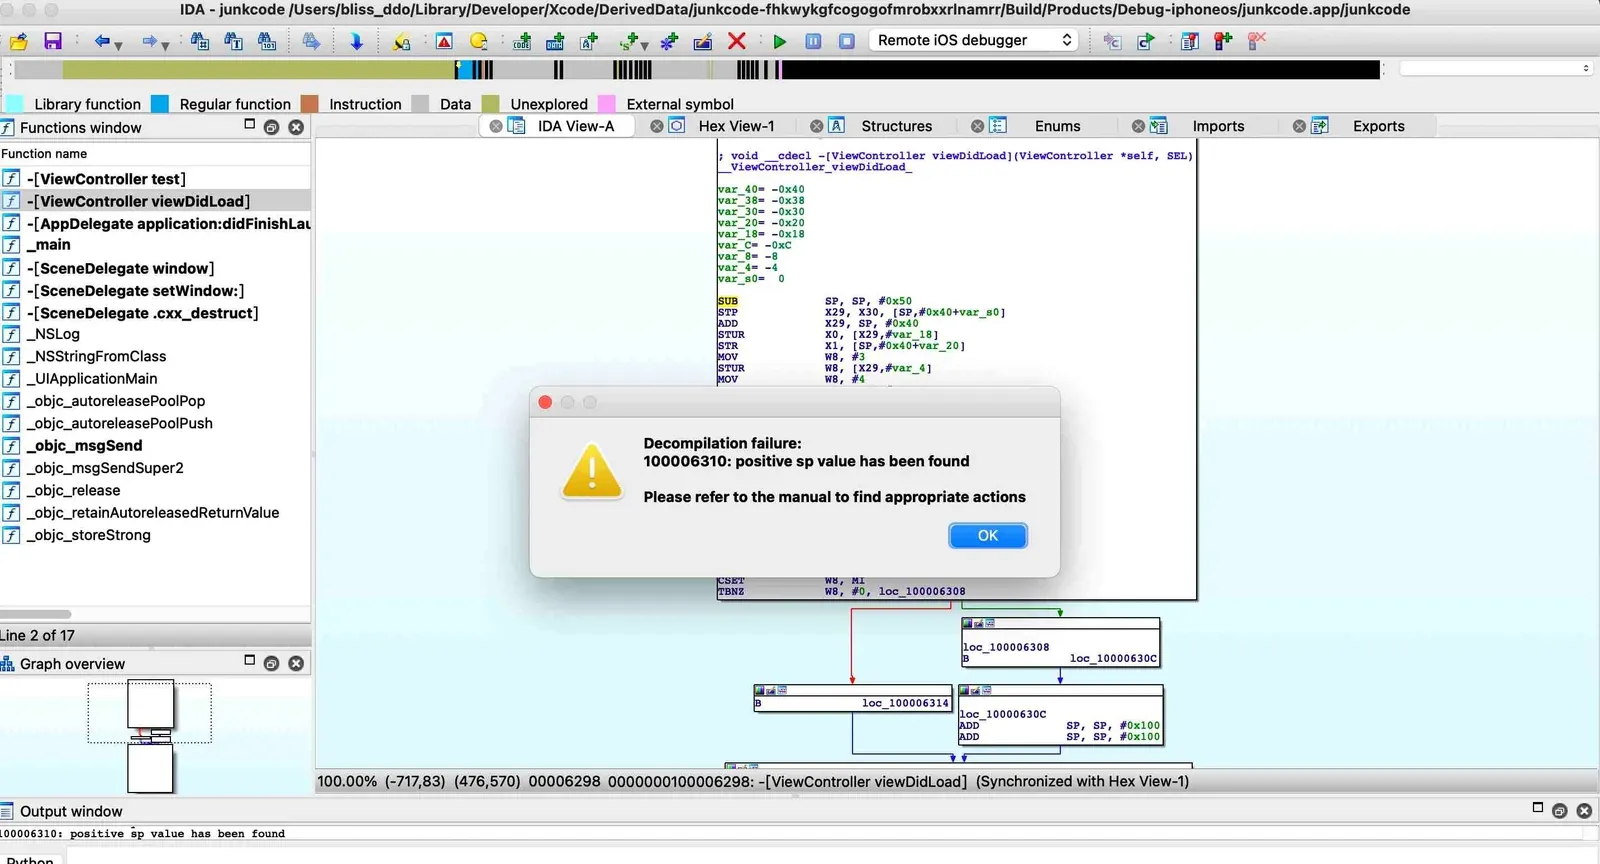The width and height of the screenshot is (1600, 864).
Task: Expand the add-structure S-plus dropdown arrow
Action: click(644, 45)
